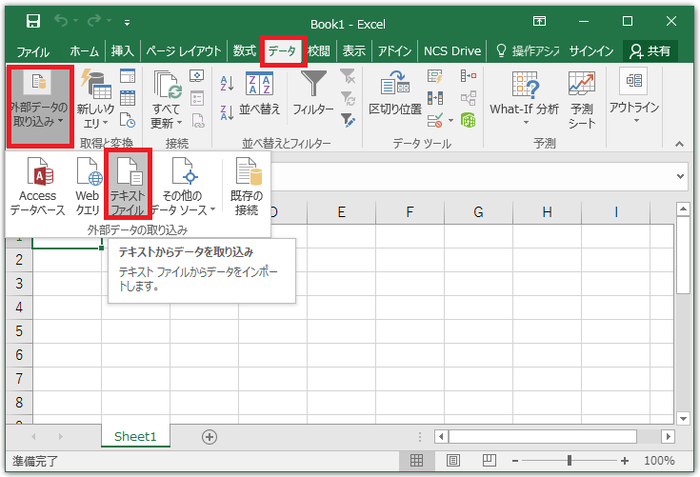Open Ribbon Display Options icon in title bar
The height and width of the screenshot is (477, 700).
coord(539,21)
